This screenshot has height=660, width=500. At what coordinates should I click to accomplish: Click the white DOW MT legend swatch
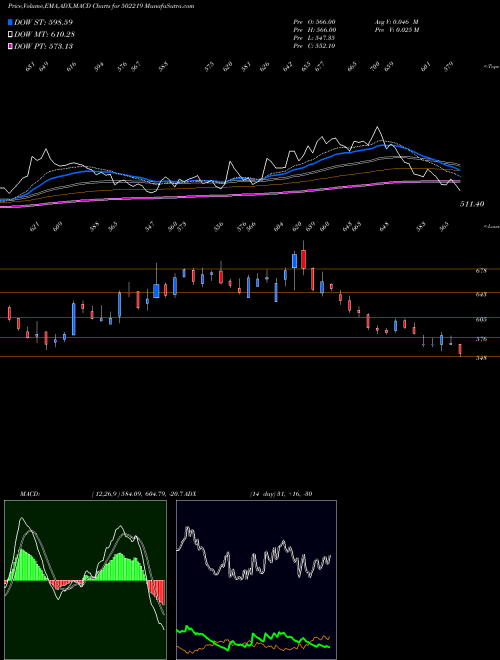click(10, 35)
